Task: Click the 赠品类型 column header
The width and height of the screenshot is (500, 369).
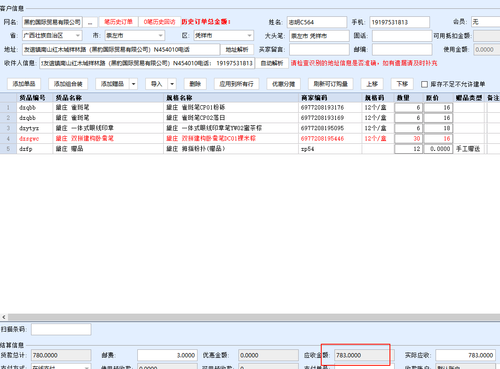Action: point(469,98)
